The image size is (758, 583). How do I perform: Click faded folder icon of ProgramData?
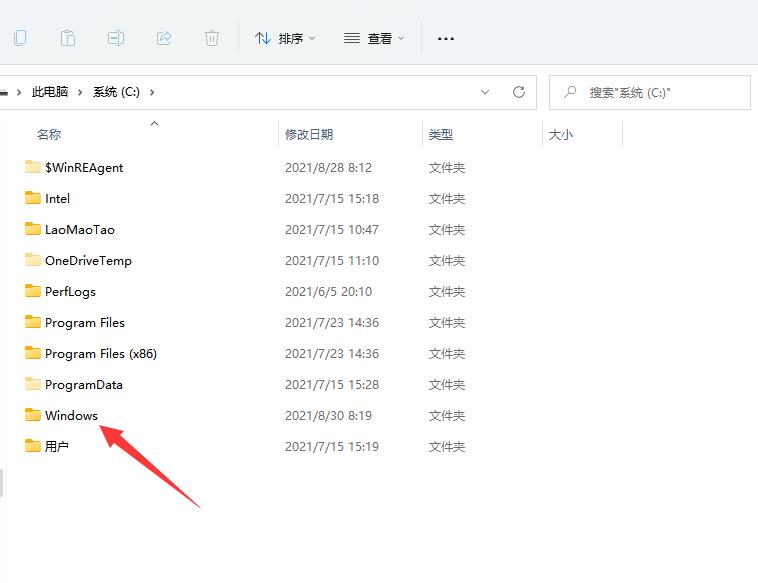33,384
